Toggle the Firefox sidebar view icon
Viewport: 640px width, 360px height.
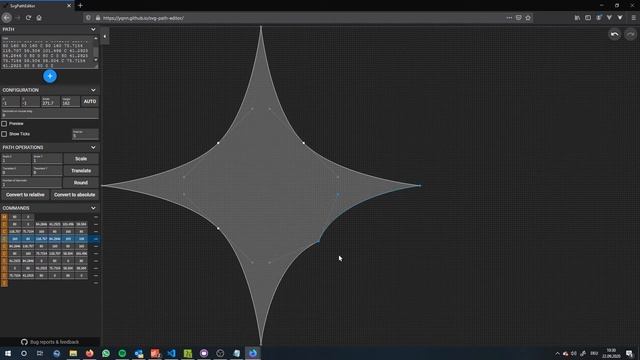[x=588, y=18]
